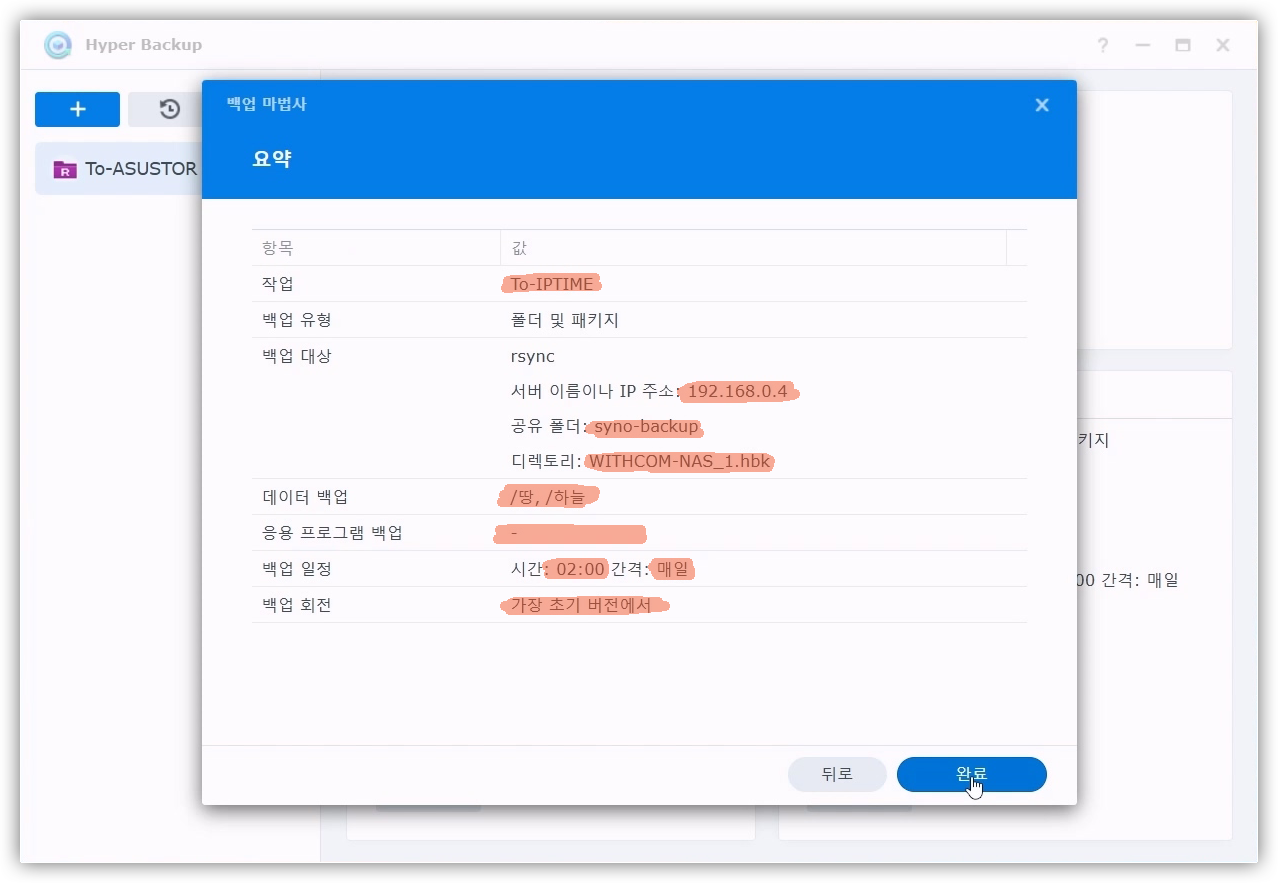The height and width of the screenshot is (883, 1278).
Task: Click the 값 column header
Action: click(519, 248)
